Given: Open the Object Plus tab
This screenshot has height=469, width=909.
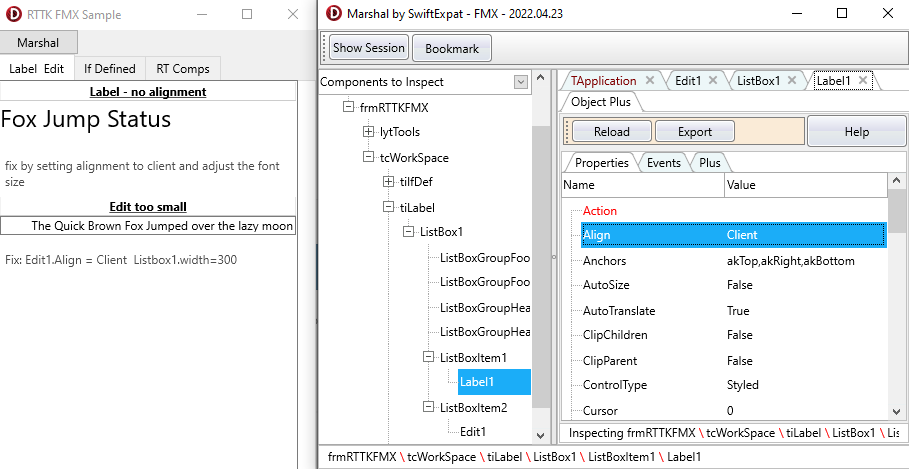Looking at the screenshot, I should (x=601, y=102).
